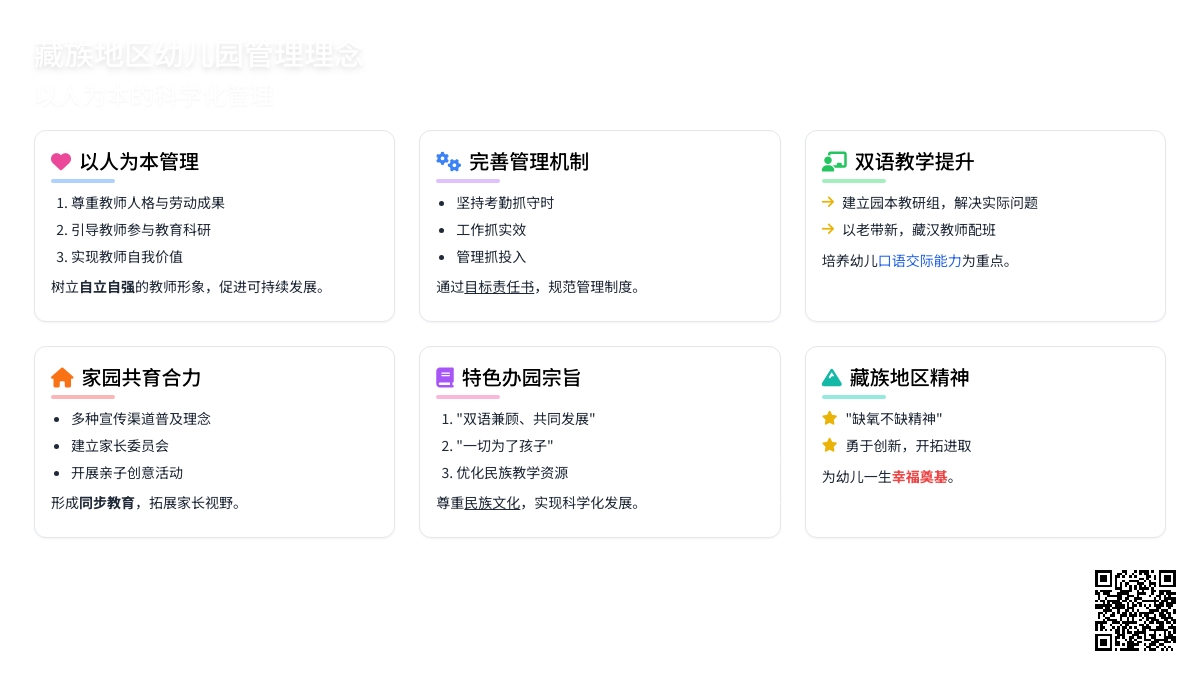1200x675 pixels.
Task: Click list item 引导教师参与教育科研
Action: pos(141,230)
